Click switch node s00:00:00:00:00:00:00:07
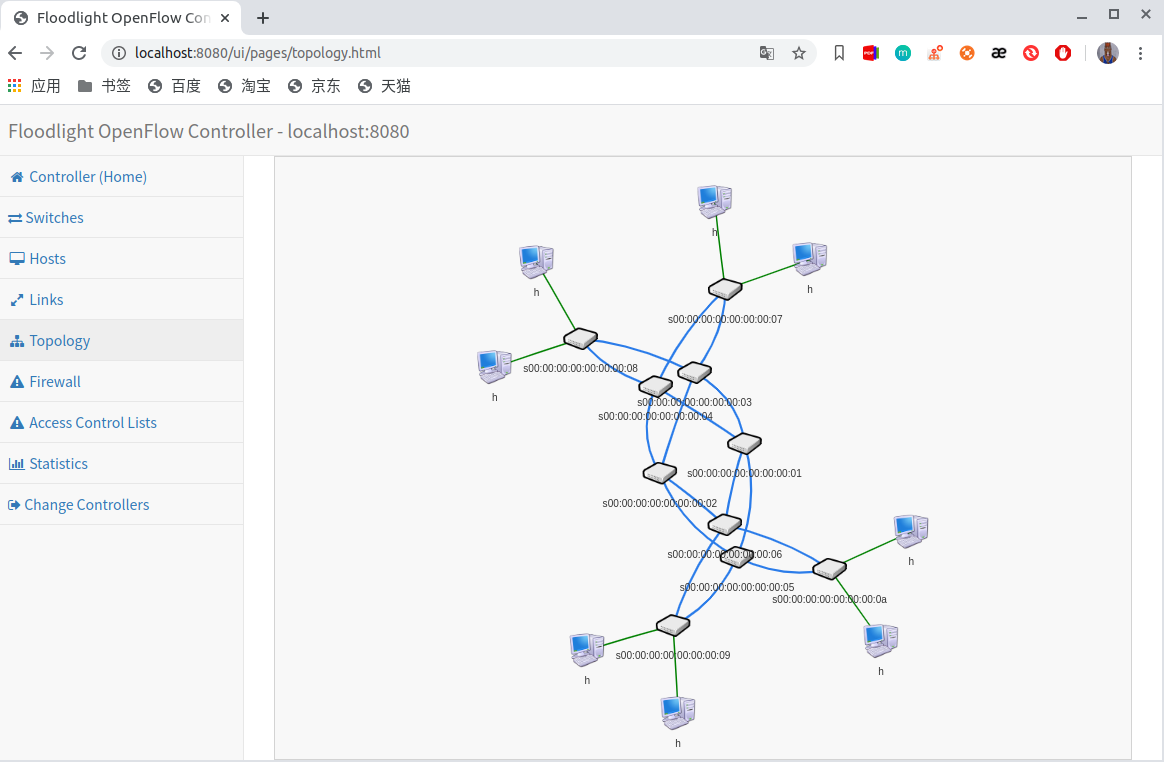The width and height of the screenshot is (1164, 762). click(725, 288)
